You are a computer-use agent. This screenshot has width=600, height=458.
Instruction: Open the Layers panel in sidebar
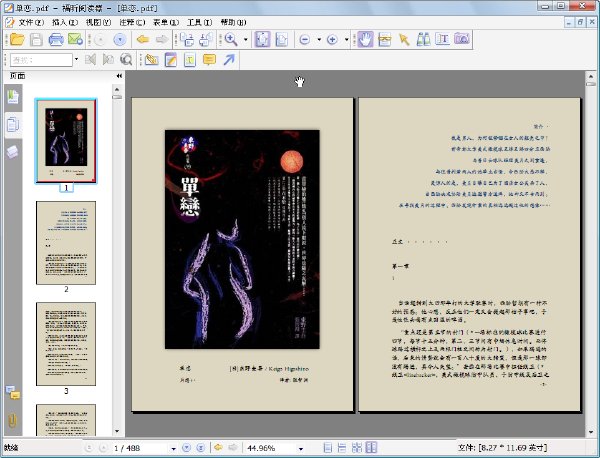click(13, 152)
